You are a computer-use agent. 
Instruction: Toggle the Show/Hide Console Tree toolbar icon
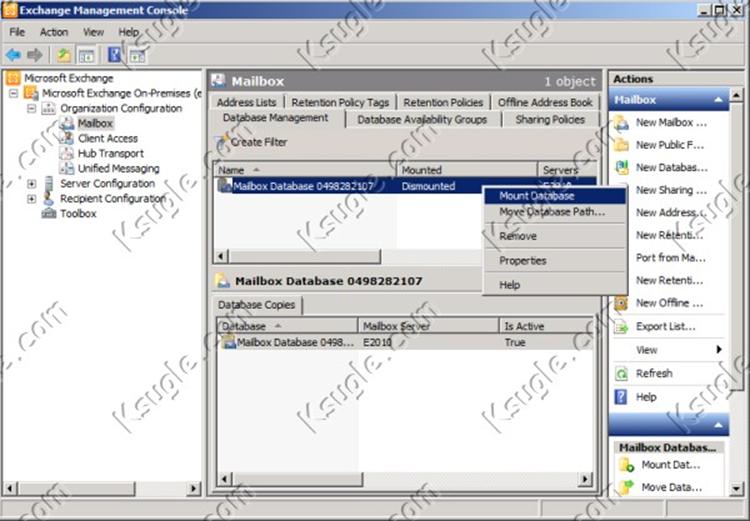87,55
